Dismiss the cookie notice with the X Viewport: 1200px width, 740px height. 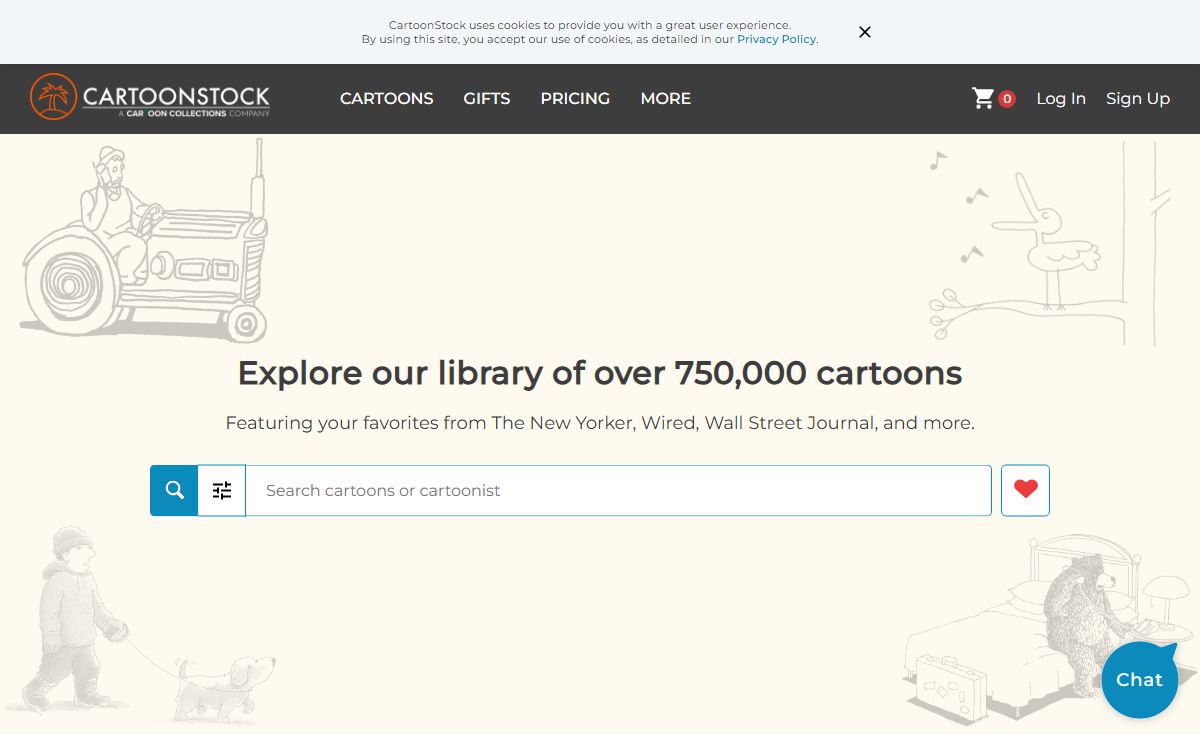click(865, 32)
